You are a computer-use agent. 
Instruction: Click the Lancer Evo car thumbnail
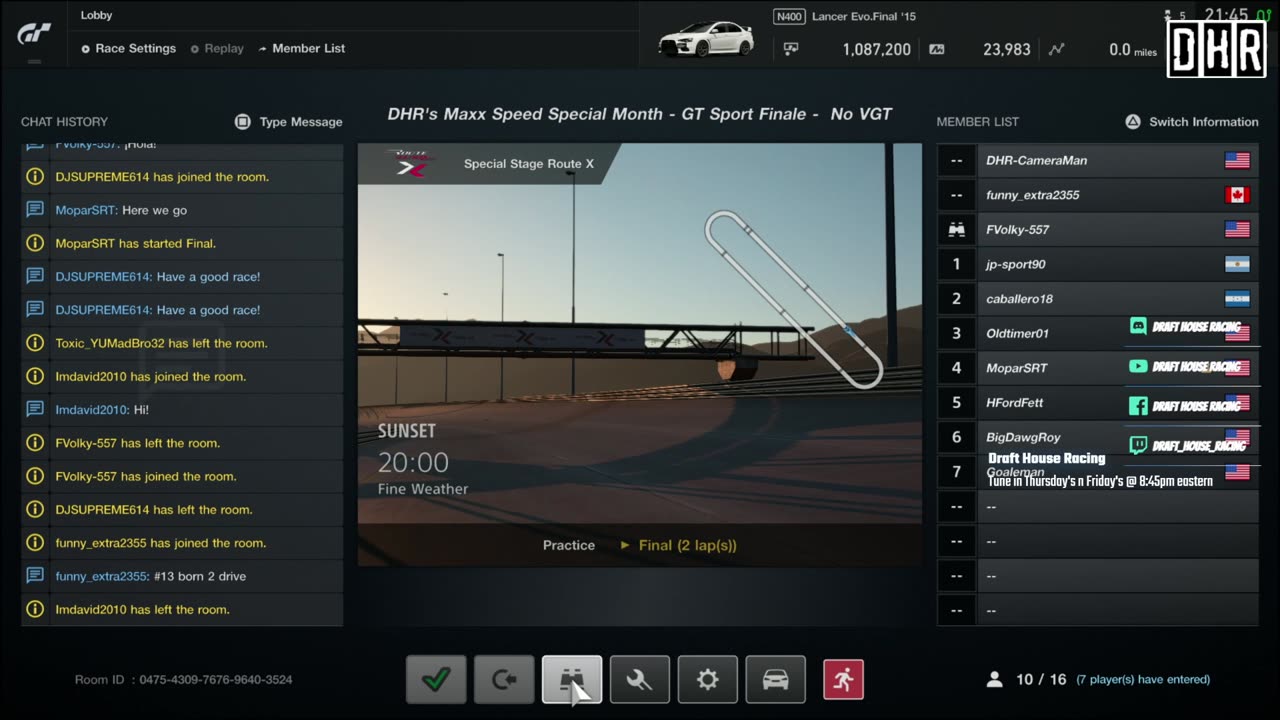click(706, 40)
